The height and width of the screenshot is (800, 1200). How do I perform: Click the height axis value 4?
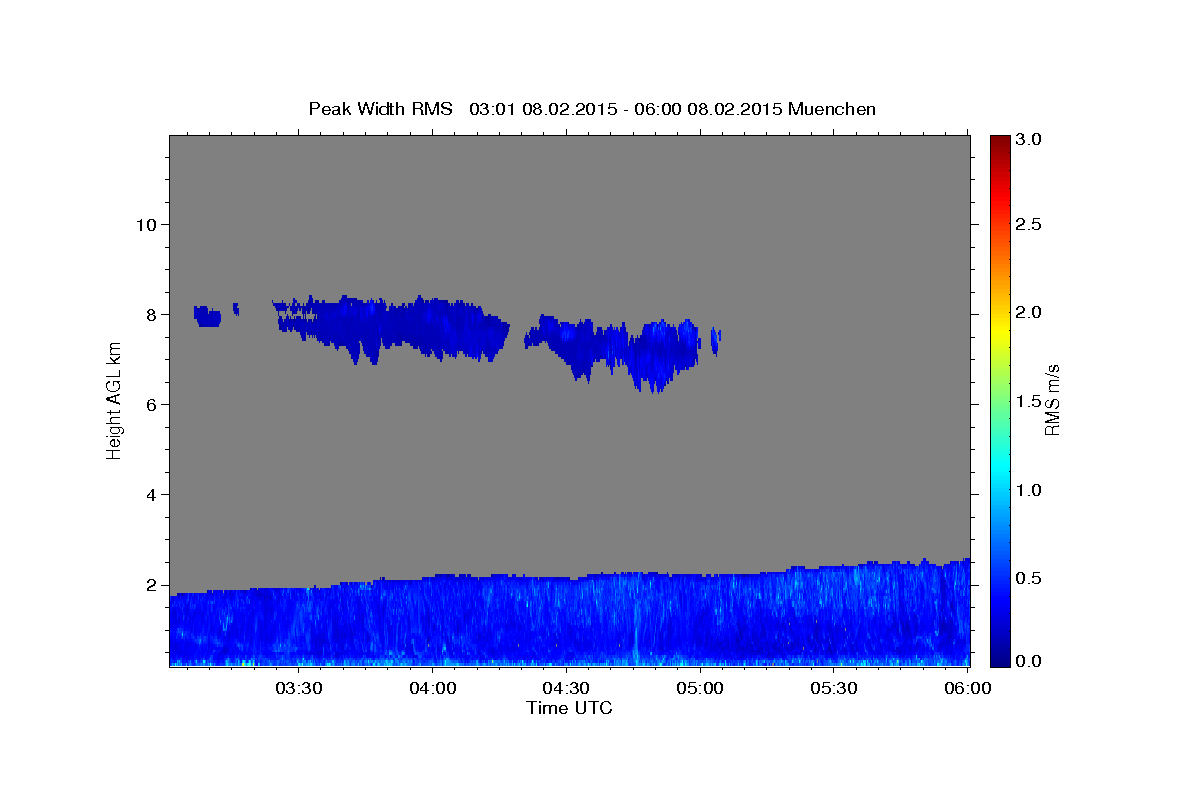tap(152, 495)
